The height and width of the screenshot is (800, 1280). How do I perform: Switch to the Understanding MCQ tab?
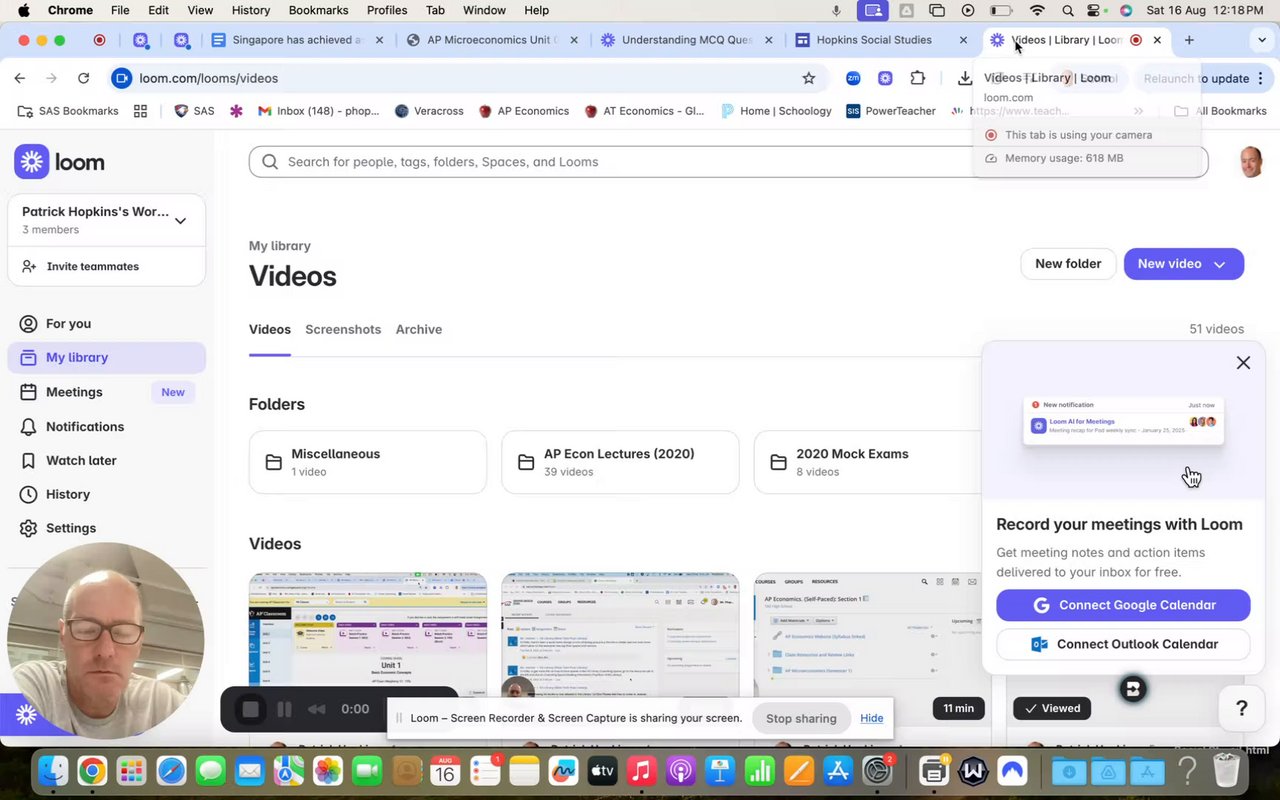pos(688,40)
